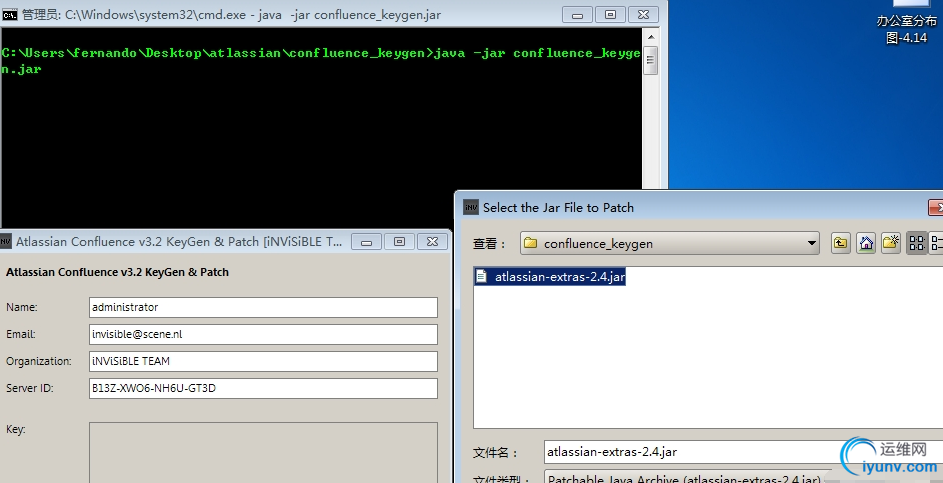Click the cmd window system icon
Image resolution: width=943 pixels, height=483 pixels.
[10, 14]
